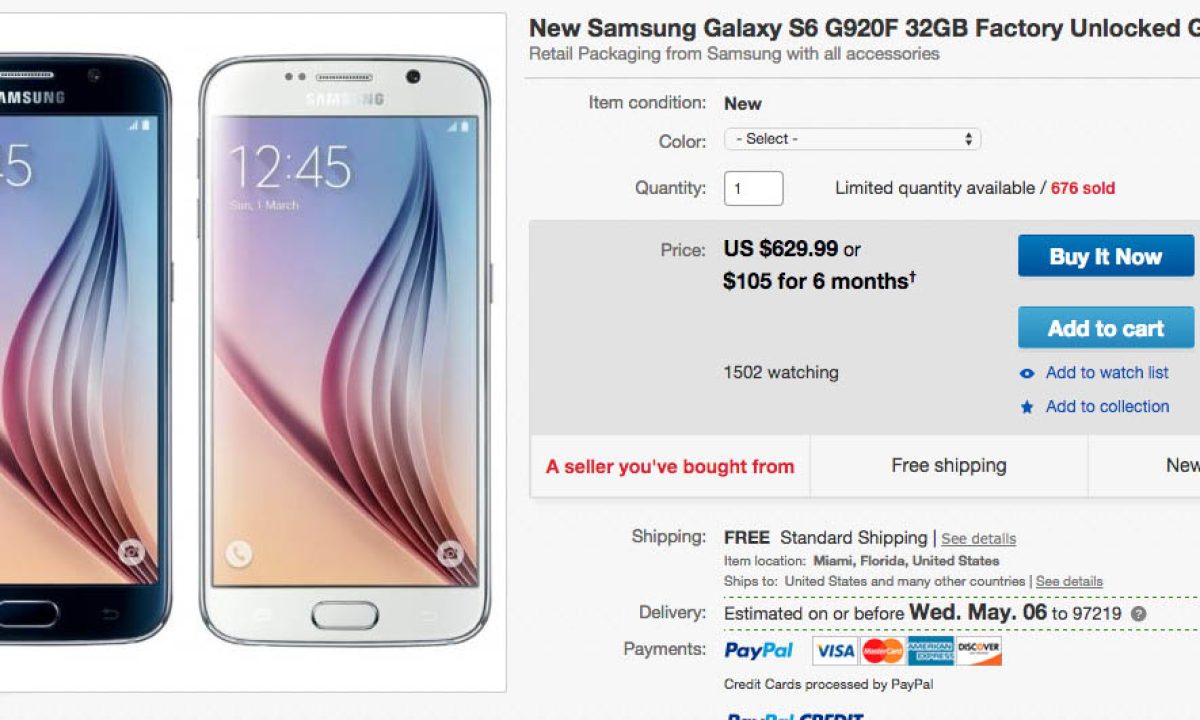The image size is (1200, 720).
Task: Click the star icon beside Add to collection
Action: tap(1027, 407)
